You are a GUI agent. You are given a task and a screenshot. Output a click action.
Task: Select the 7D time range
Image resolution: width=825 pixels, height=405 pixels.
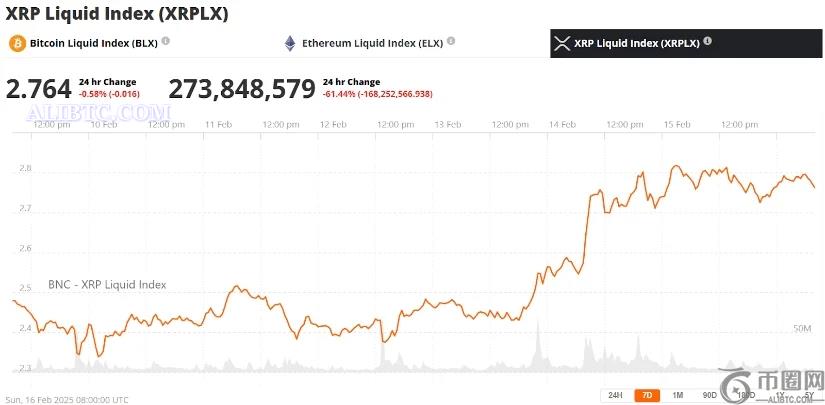(646, 395)
